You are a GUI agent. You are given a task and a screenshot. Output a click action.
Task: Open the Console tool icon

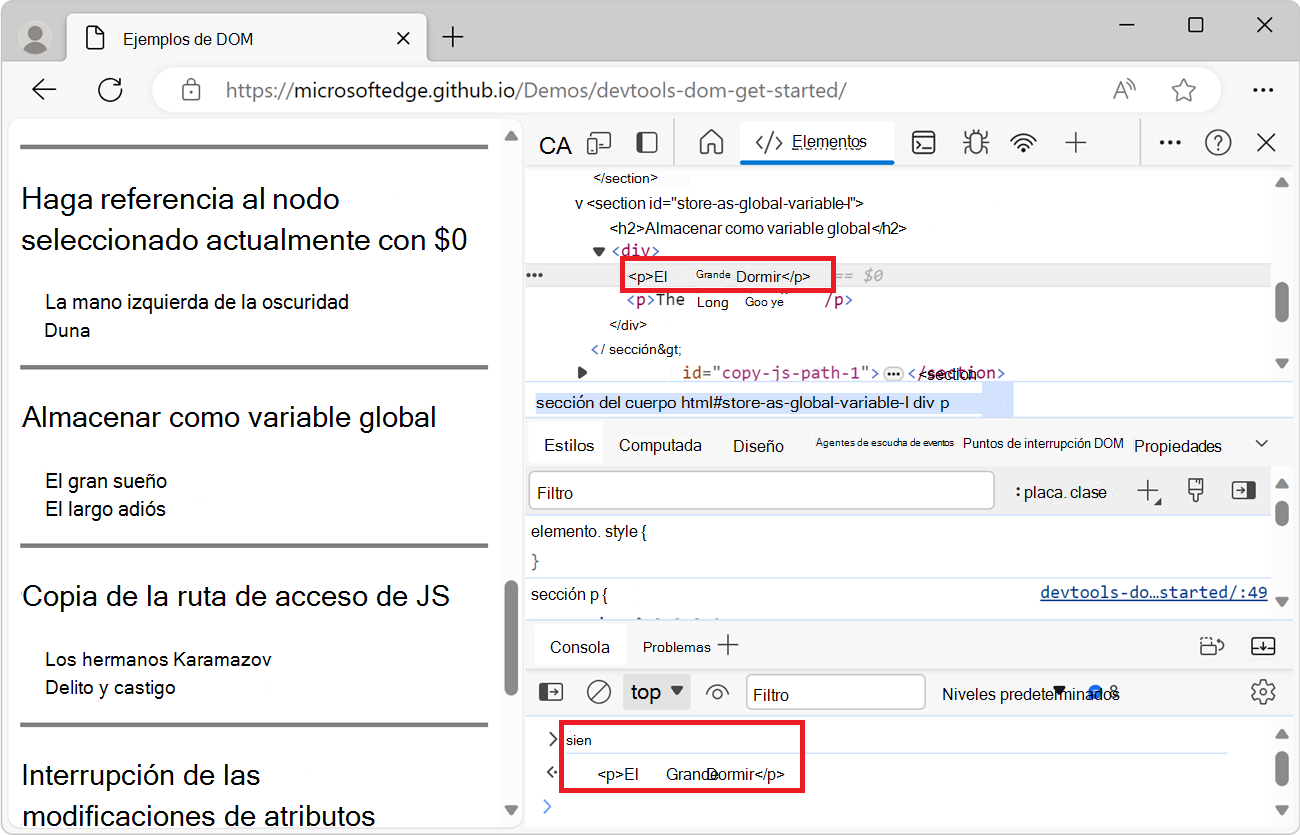tap(923, 143)
